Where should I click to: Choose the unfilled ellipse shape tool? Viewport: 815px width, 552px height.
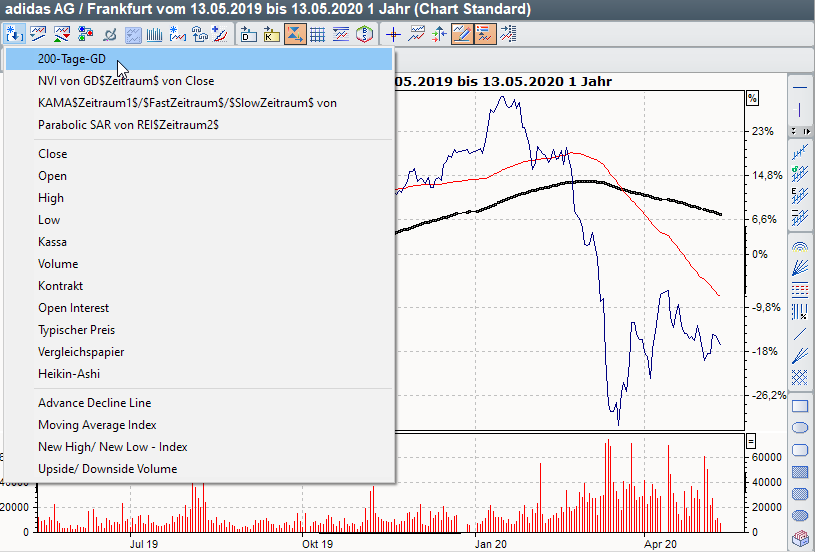pos(799,428)
